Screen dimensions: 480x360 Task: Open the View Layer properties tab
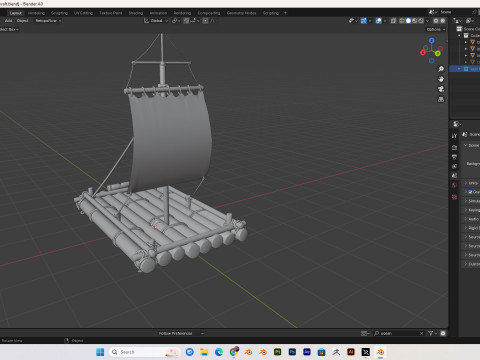pyautogui.click(x=454, y=166)
